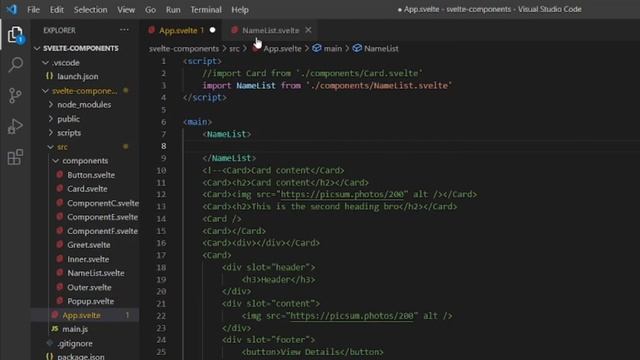Click EXPLORER panel title
Viewport: 640px width, 360px height.
[59, 30]
